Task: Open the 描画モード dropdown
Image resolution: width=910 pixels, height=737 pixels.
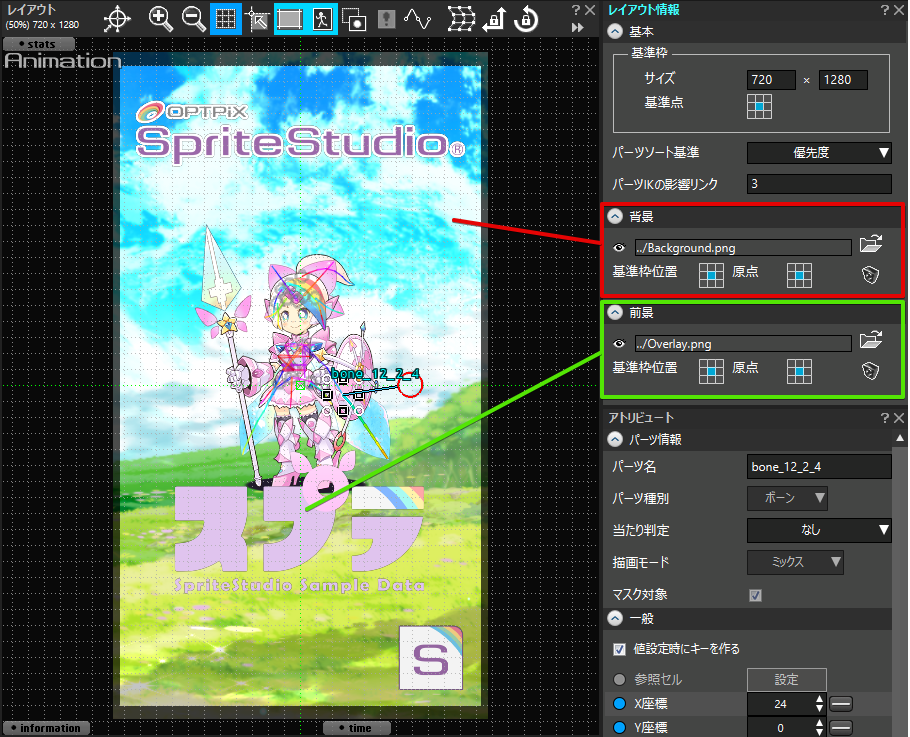Action: coord(795,562)
